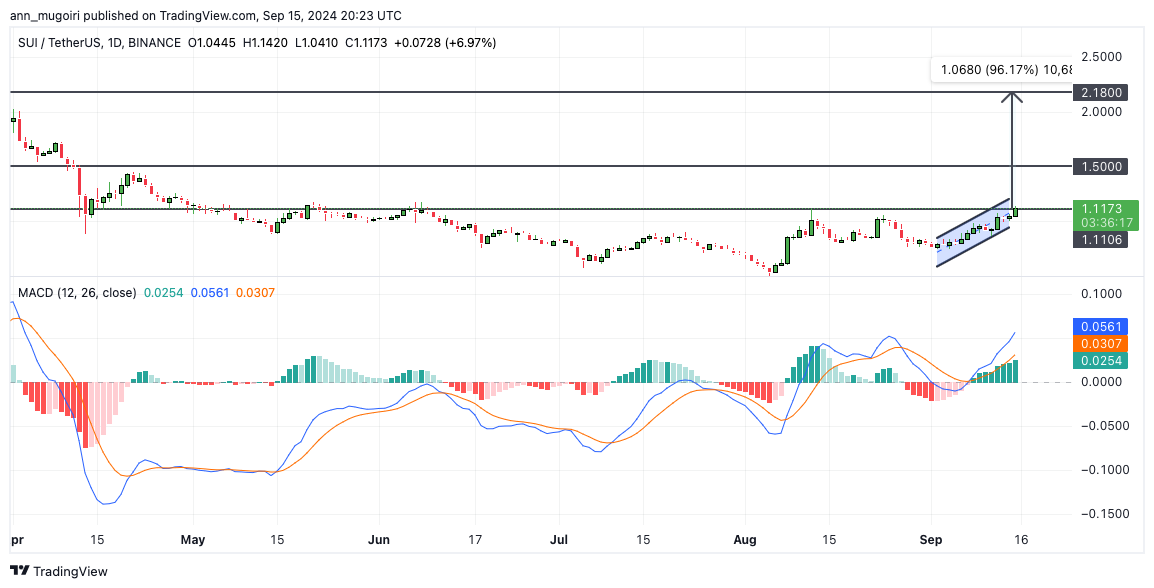
Task: Click the TradingView logo icon
Action: click(19, 571)
